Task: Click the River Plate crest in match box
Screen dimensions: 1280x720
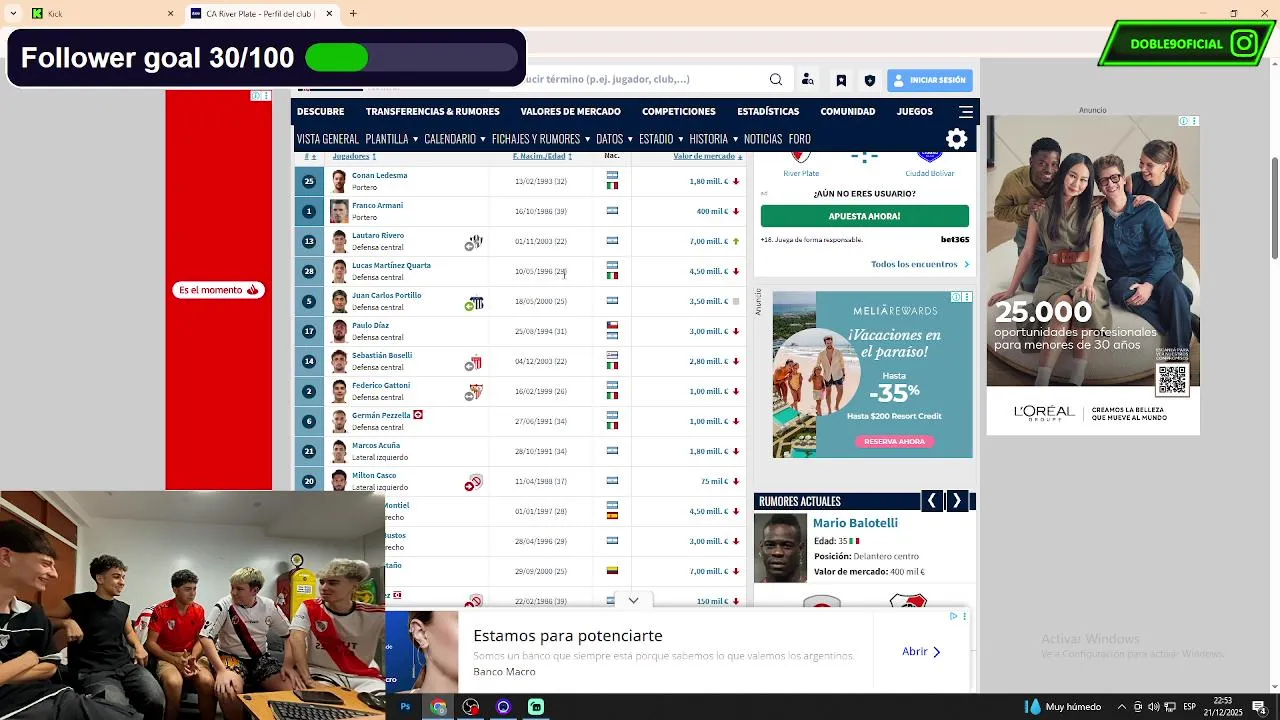Action: coord(800,158)
